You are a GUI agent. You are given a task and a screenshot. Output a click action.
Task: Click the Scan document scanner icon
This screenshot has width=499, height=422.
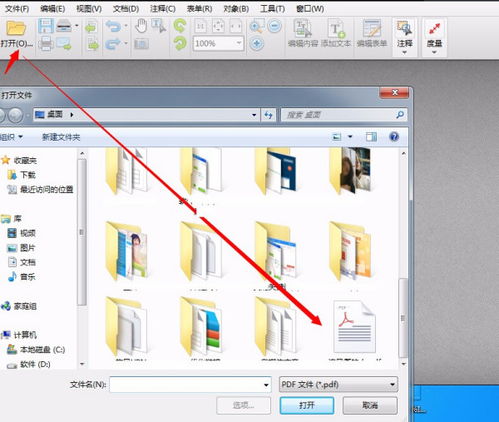click(64, 26)
